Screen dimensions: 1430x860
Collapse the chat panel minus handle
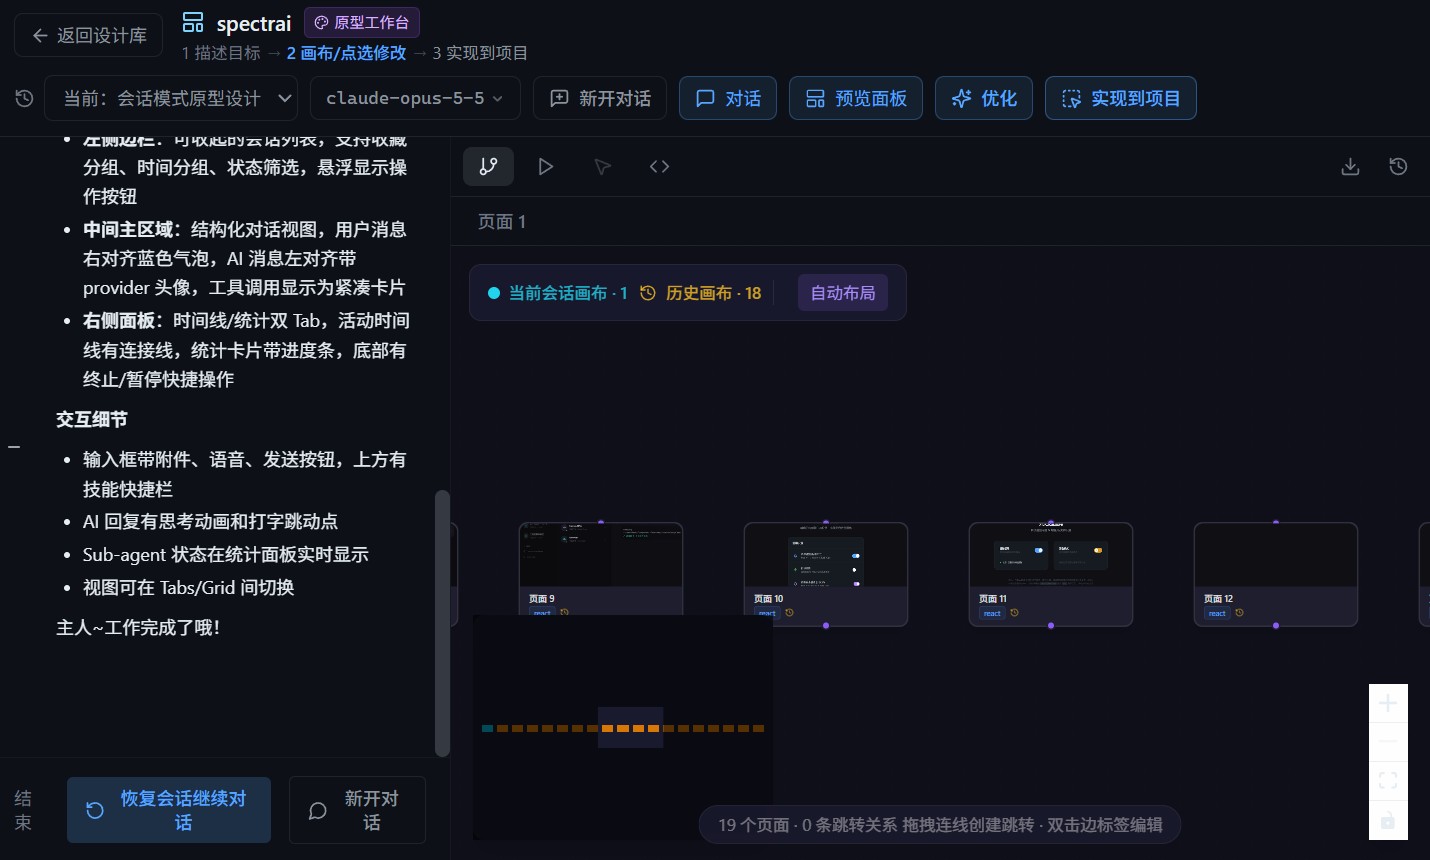click(x=14, y=446)
